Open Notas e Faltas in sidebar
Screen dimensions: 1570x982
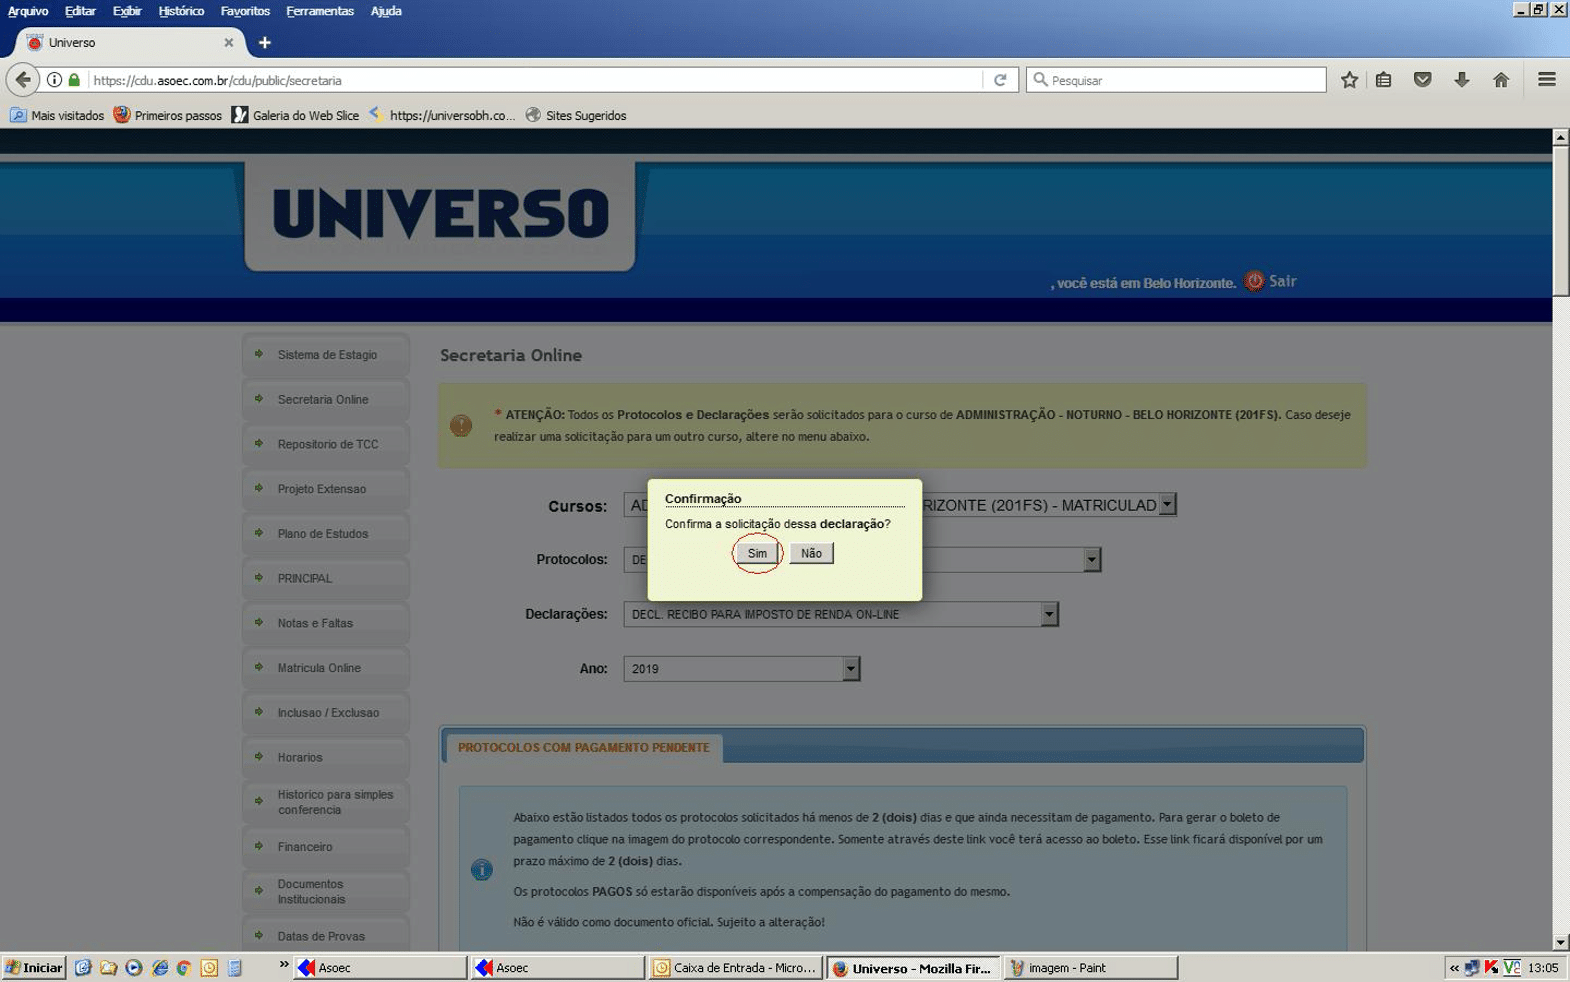click(x=326, y=623)
